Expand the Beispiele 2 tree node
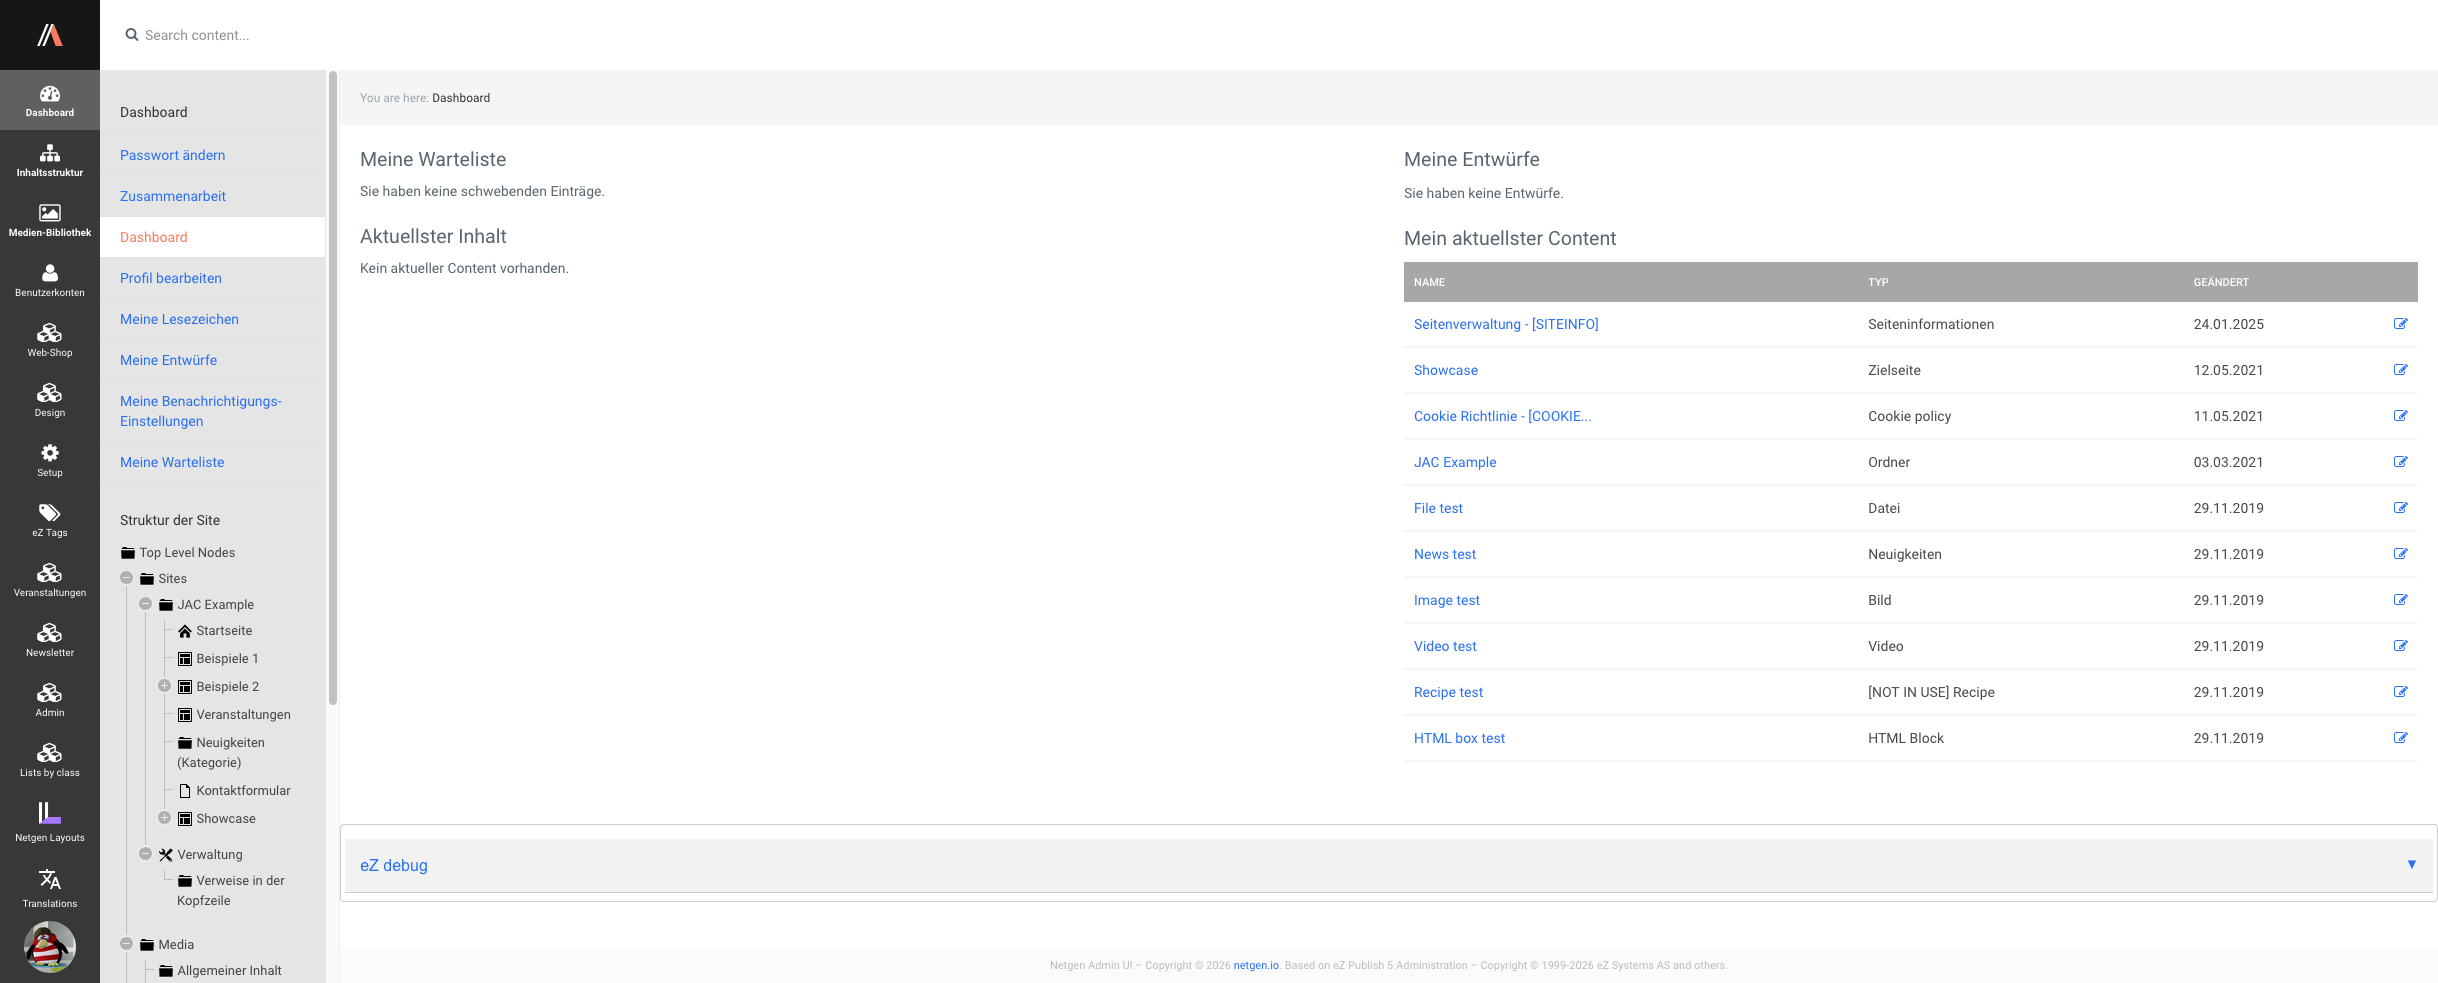This screenshot has width=2438, height=983. point(165,686)
